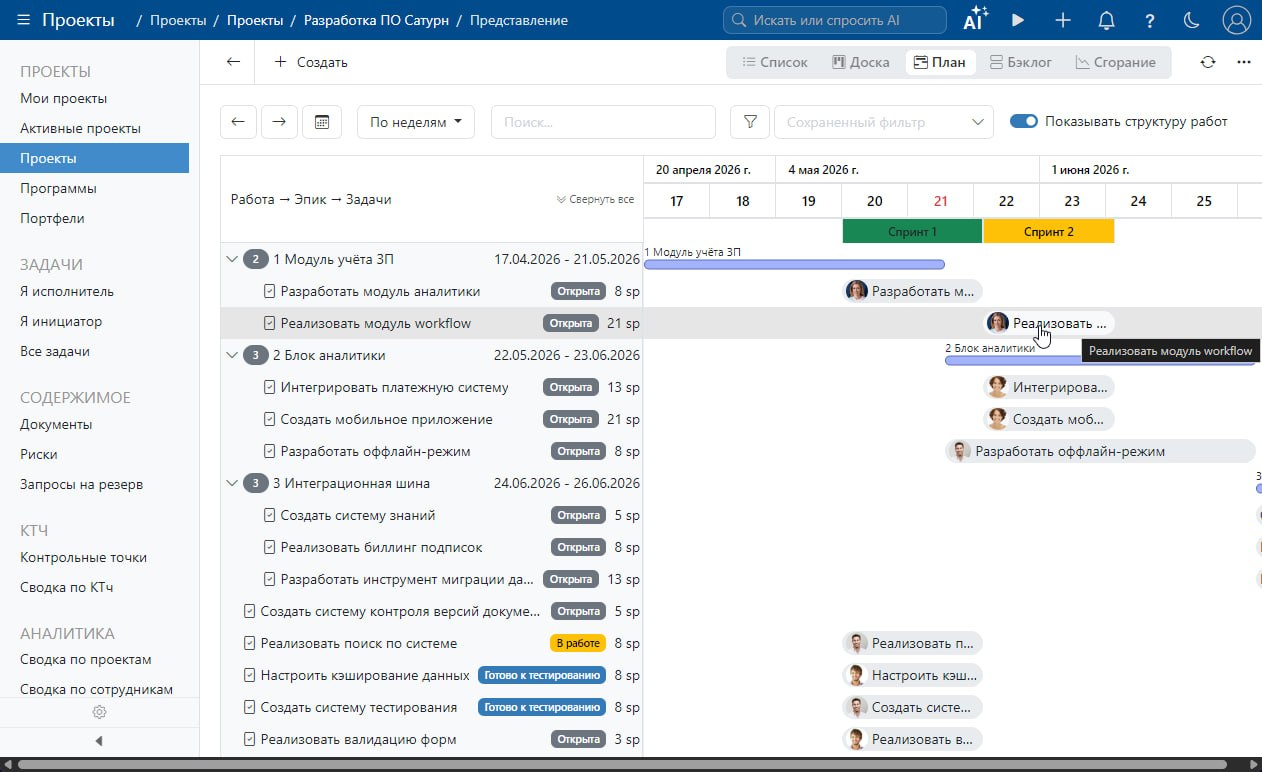Switch to the Сгорание view tab
1262x772 pixels.
1115,62
